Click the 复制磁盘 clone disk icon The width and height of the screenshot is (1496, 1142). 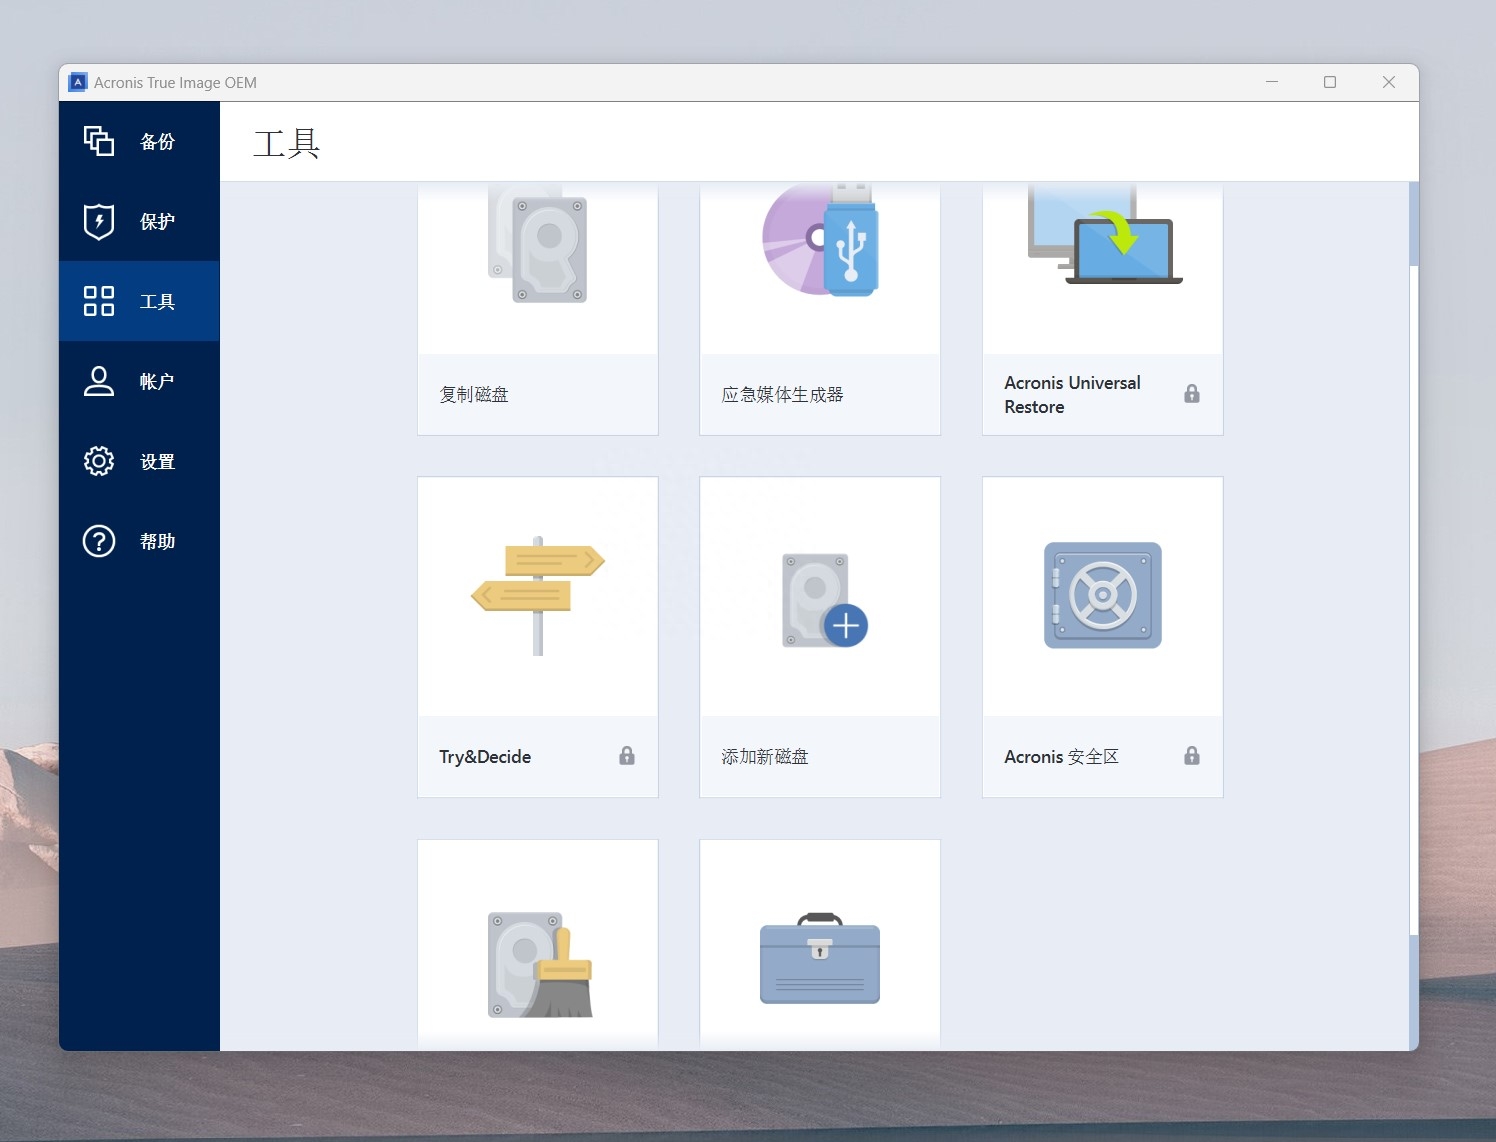538,245
